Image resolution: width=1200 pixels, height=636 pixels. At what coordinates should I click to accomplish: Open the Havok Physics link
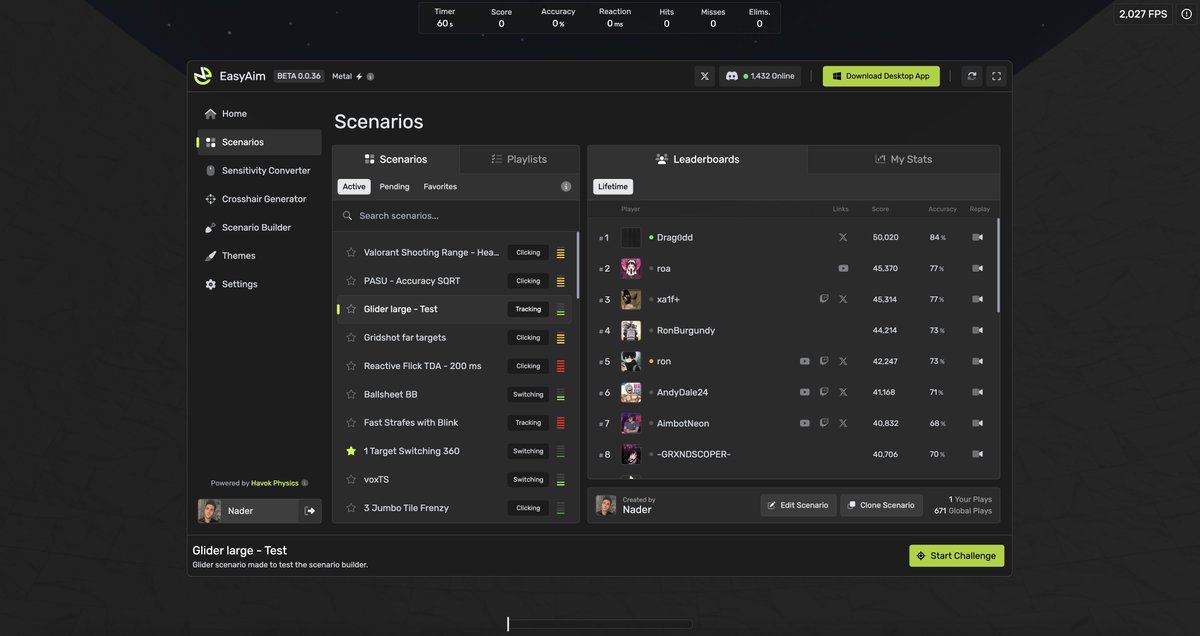(275, 483)
